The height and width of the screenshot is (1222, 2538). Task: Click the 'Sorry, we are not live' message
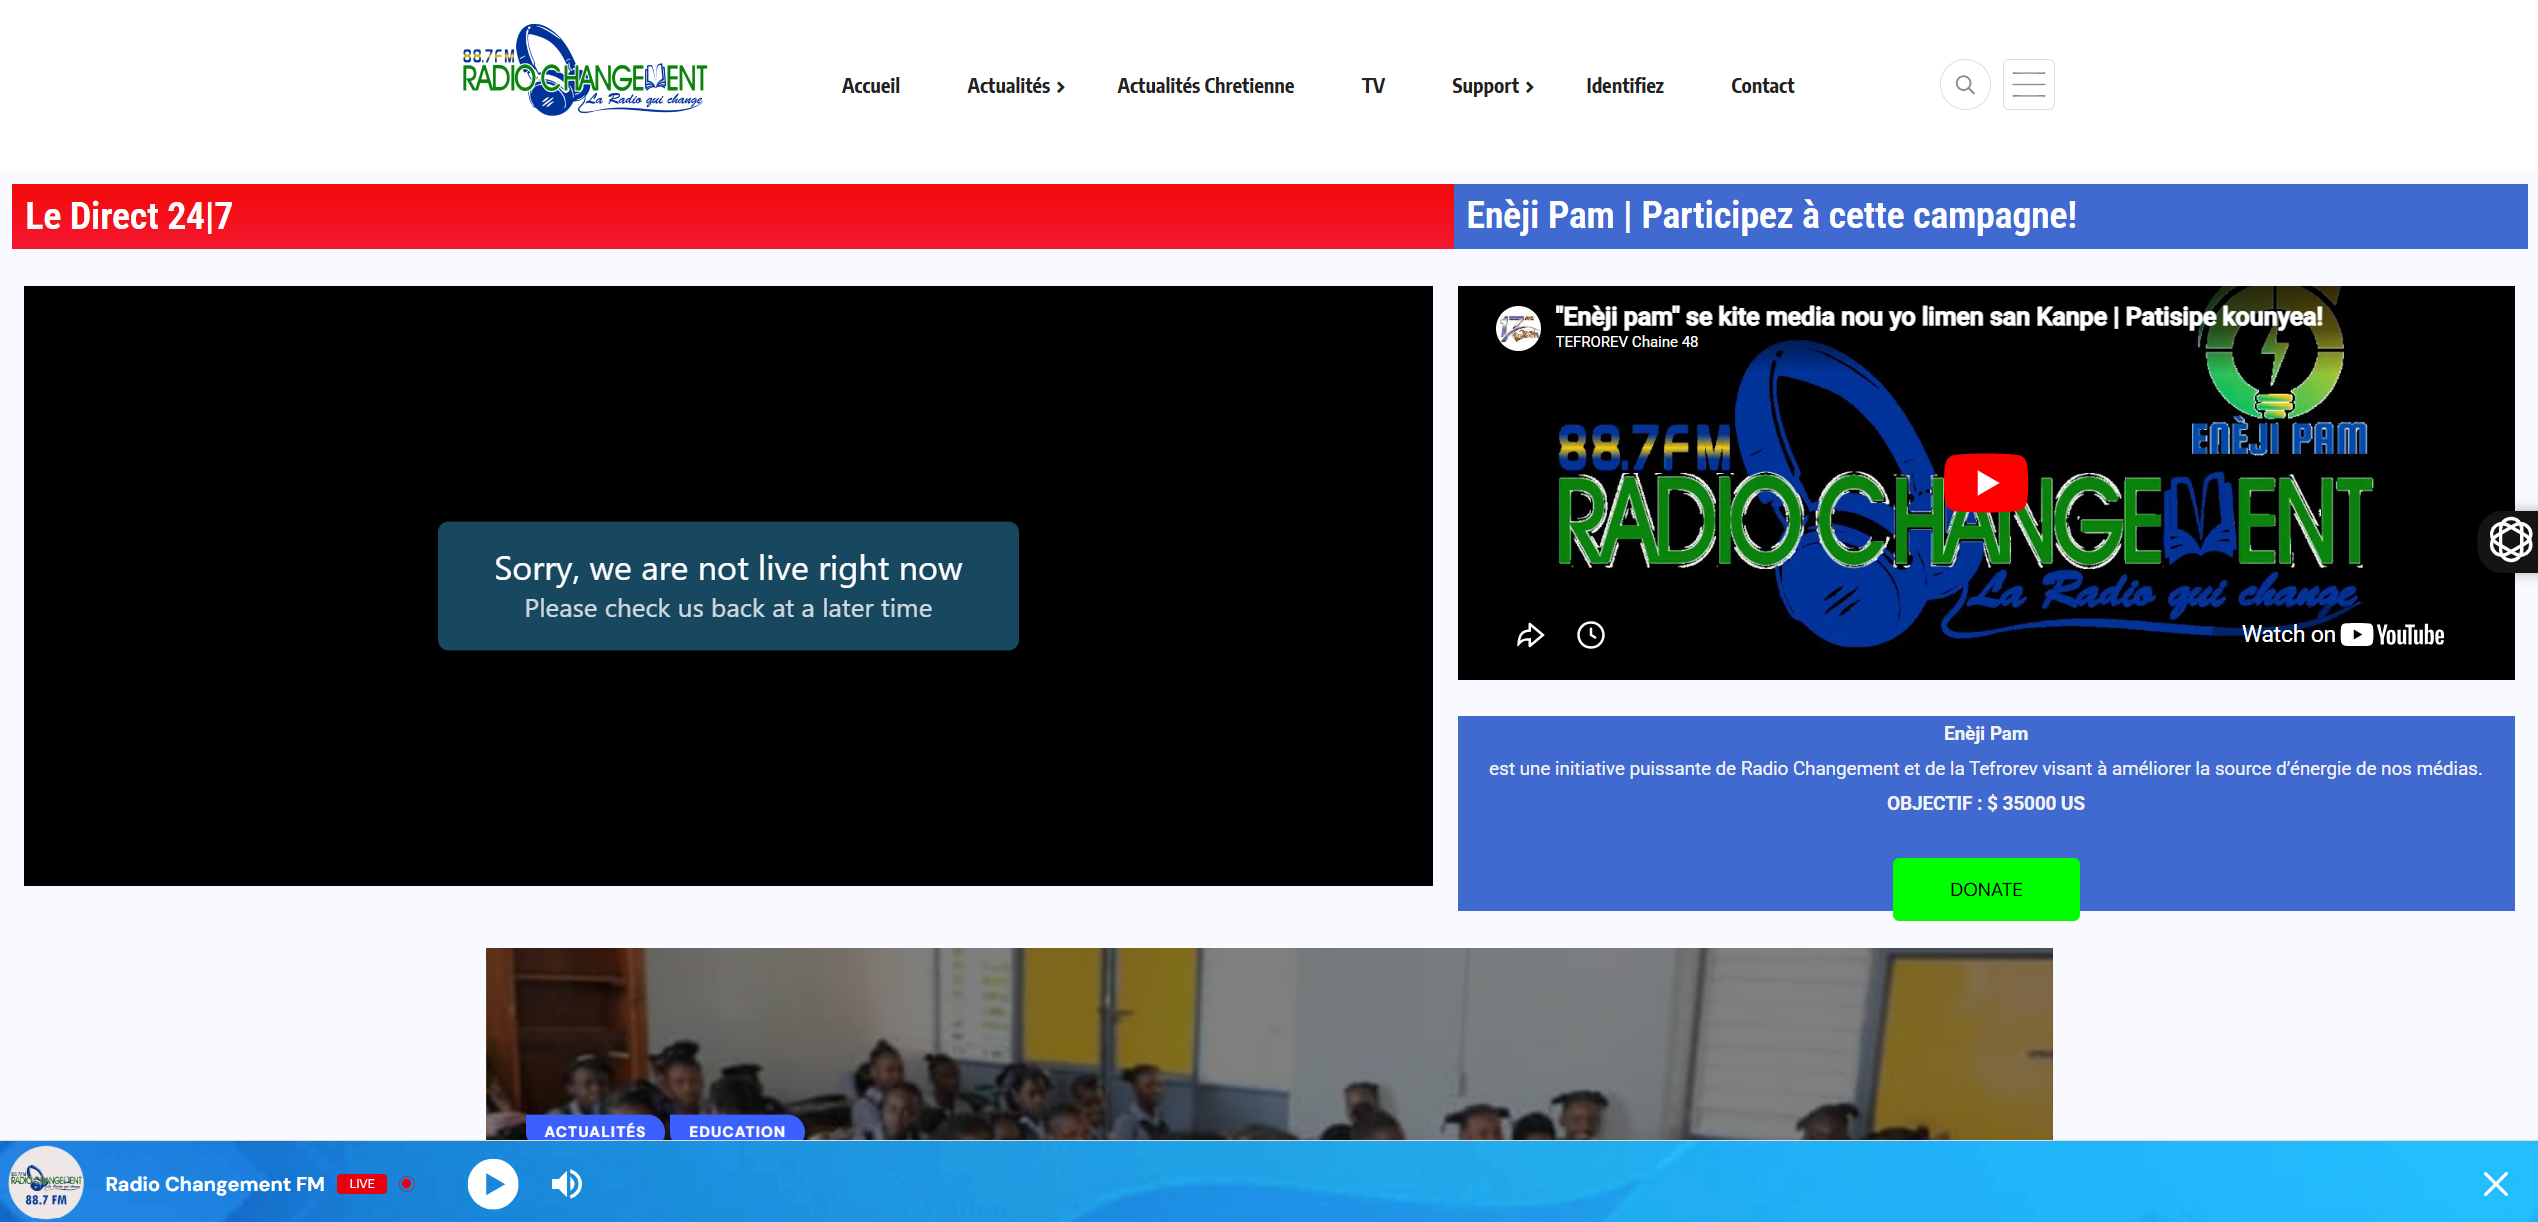(728, 568)
